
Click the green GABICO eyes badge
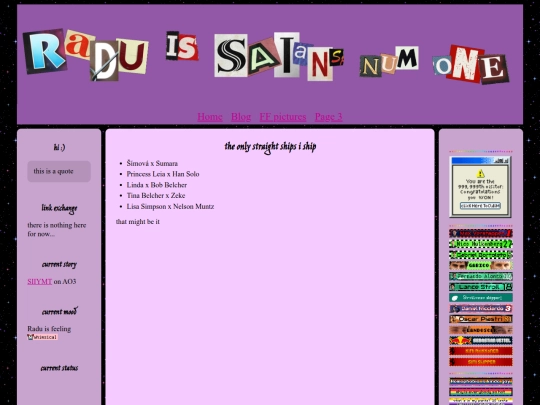click(481, 266)
